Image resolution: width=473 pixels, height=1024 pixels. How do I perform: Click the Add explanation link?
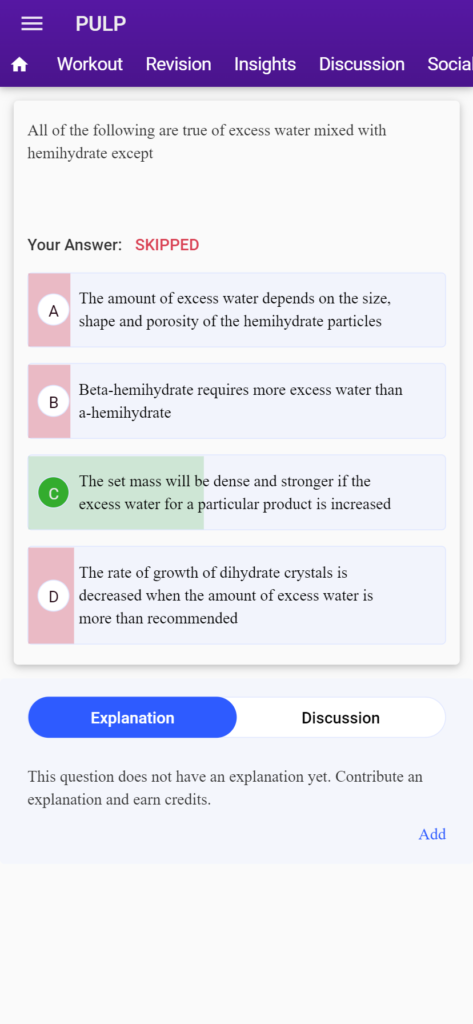[432, 834]
